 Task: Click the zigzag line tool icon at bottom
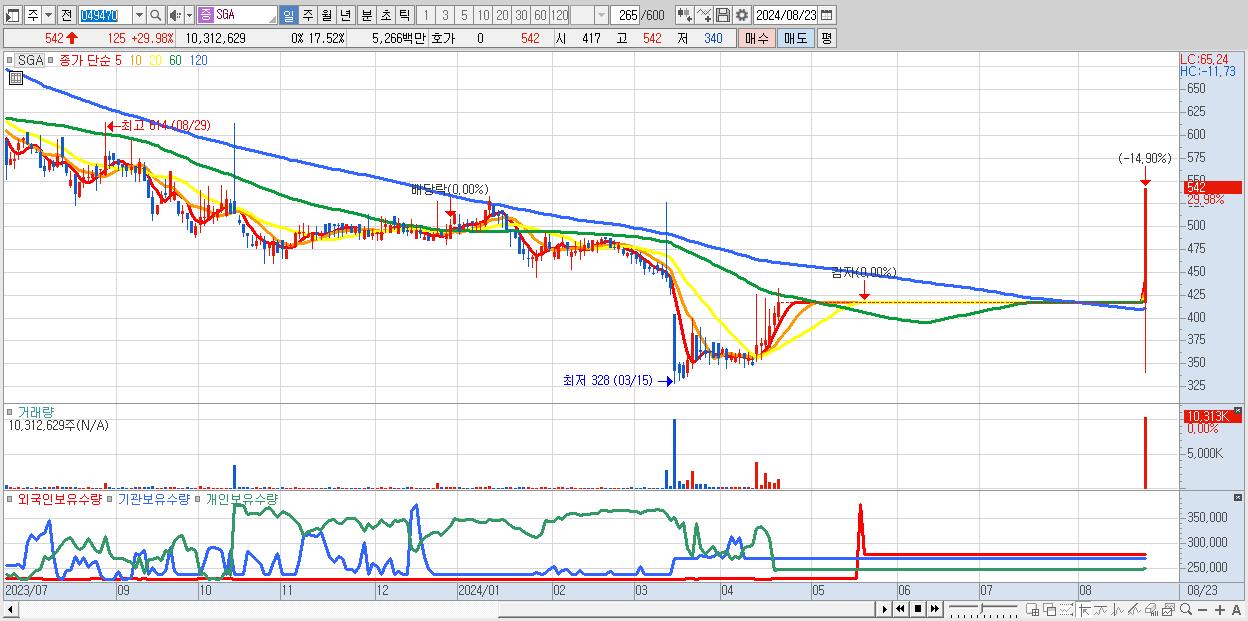[1118, 609]
